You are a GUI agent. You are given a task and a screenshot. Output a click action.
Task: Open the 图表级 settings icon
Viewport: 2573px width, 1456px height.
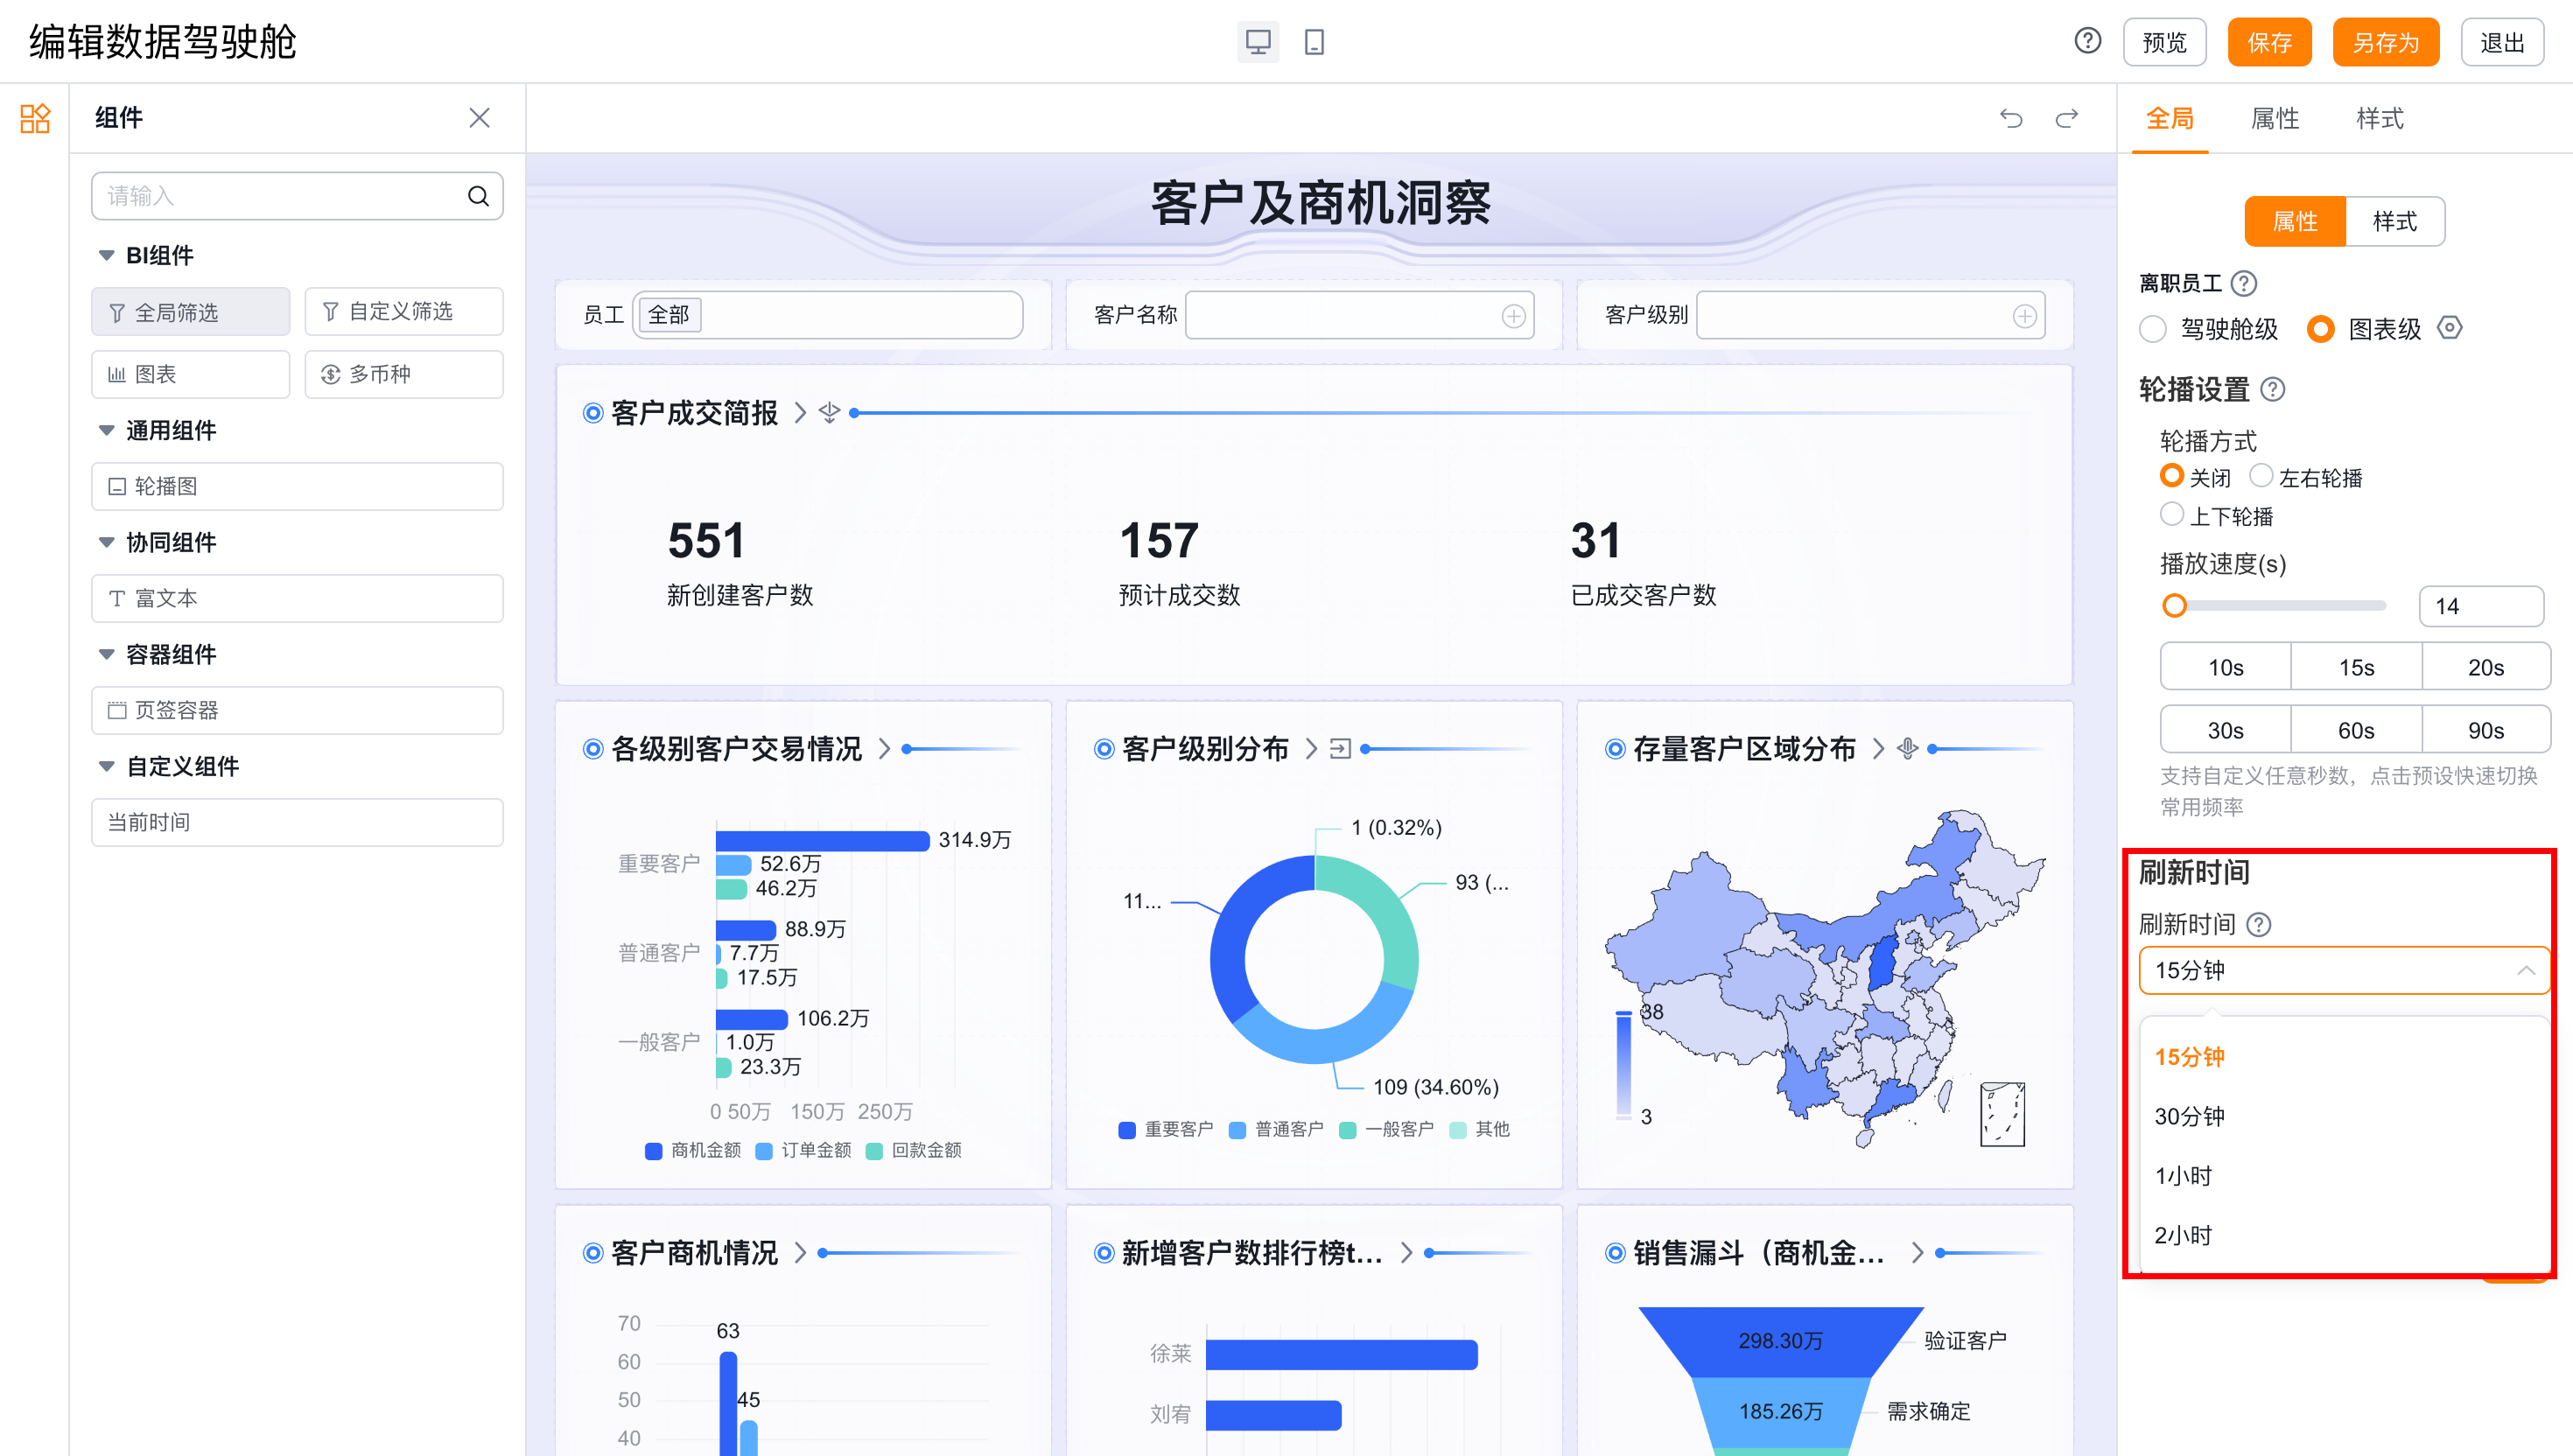(x=2449, y=328)
